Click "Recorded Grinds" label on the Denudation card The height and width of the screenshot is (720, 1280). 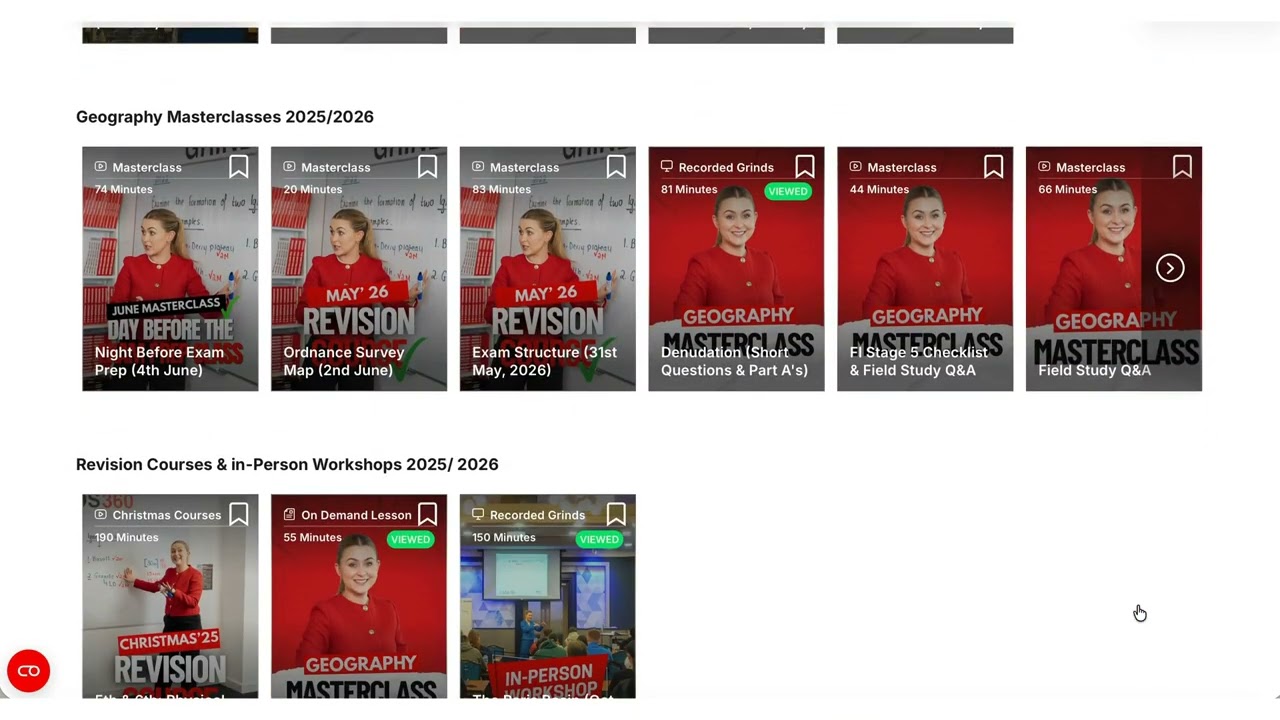click(726, 167)
